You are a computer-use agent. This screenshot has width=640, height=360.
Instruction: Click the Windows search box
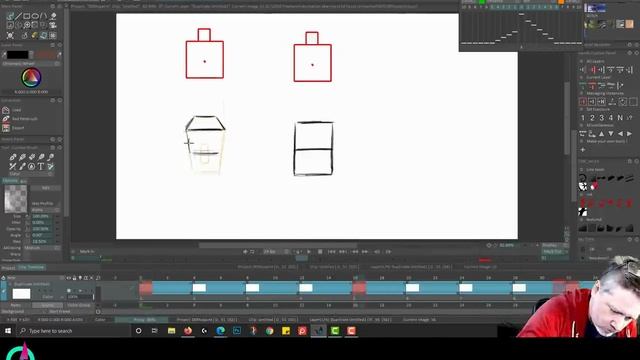tap(73, 331)
